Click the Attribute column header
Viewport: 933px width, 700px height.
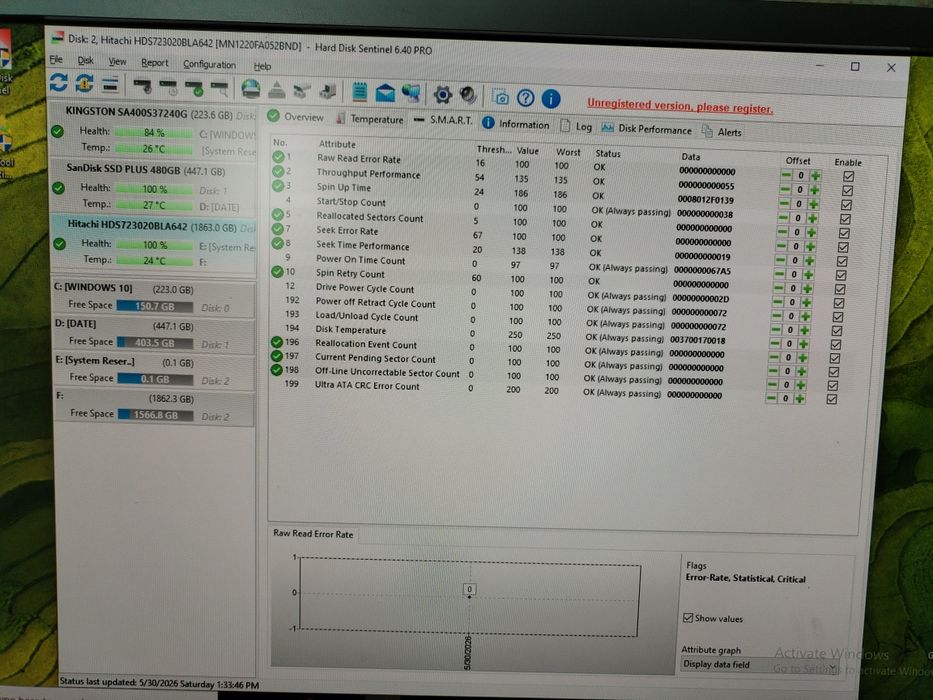(x=337, y=144)
